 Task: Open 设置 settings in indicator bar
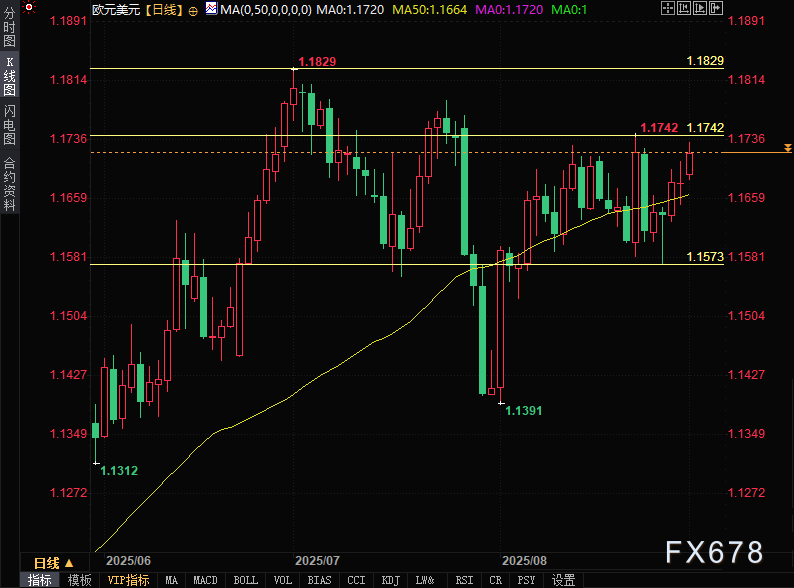click(563, 580)
